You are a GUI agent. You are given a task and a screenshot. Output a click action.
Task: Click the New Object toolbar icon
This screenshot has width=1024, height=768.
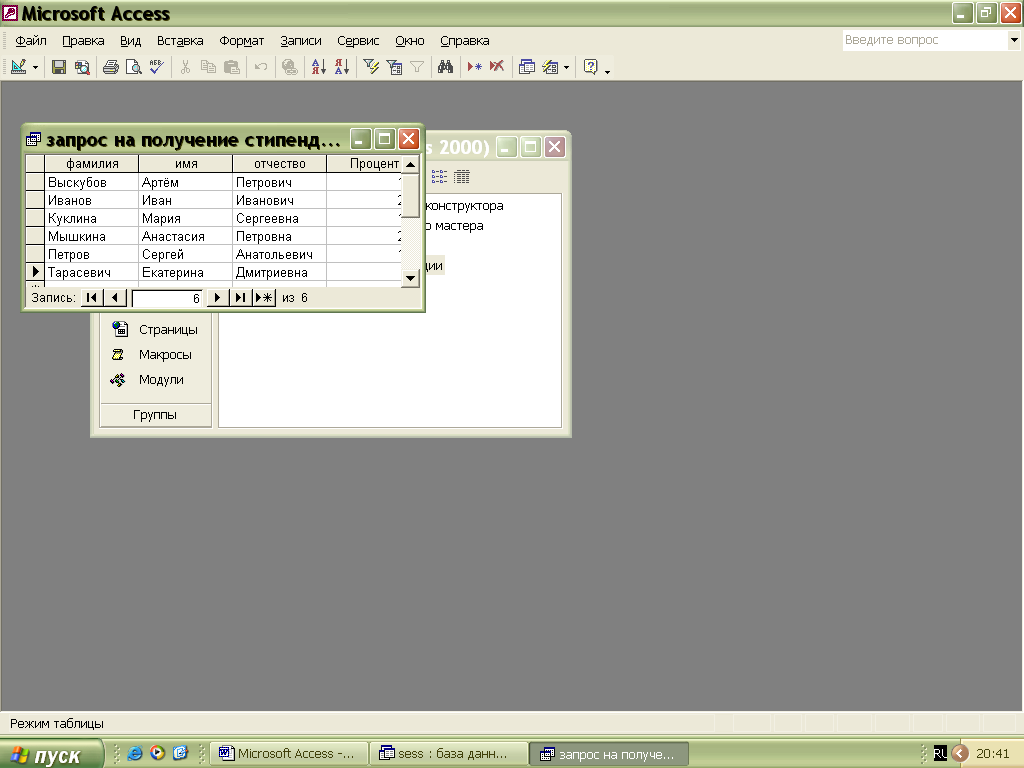coord(551,67)
